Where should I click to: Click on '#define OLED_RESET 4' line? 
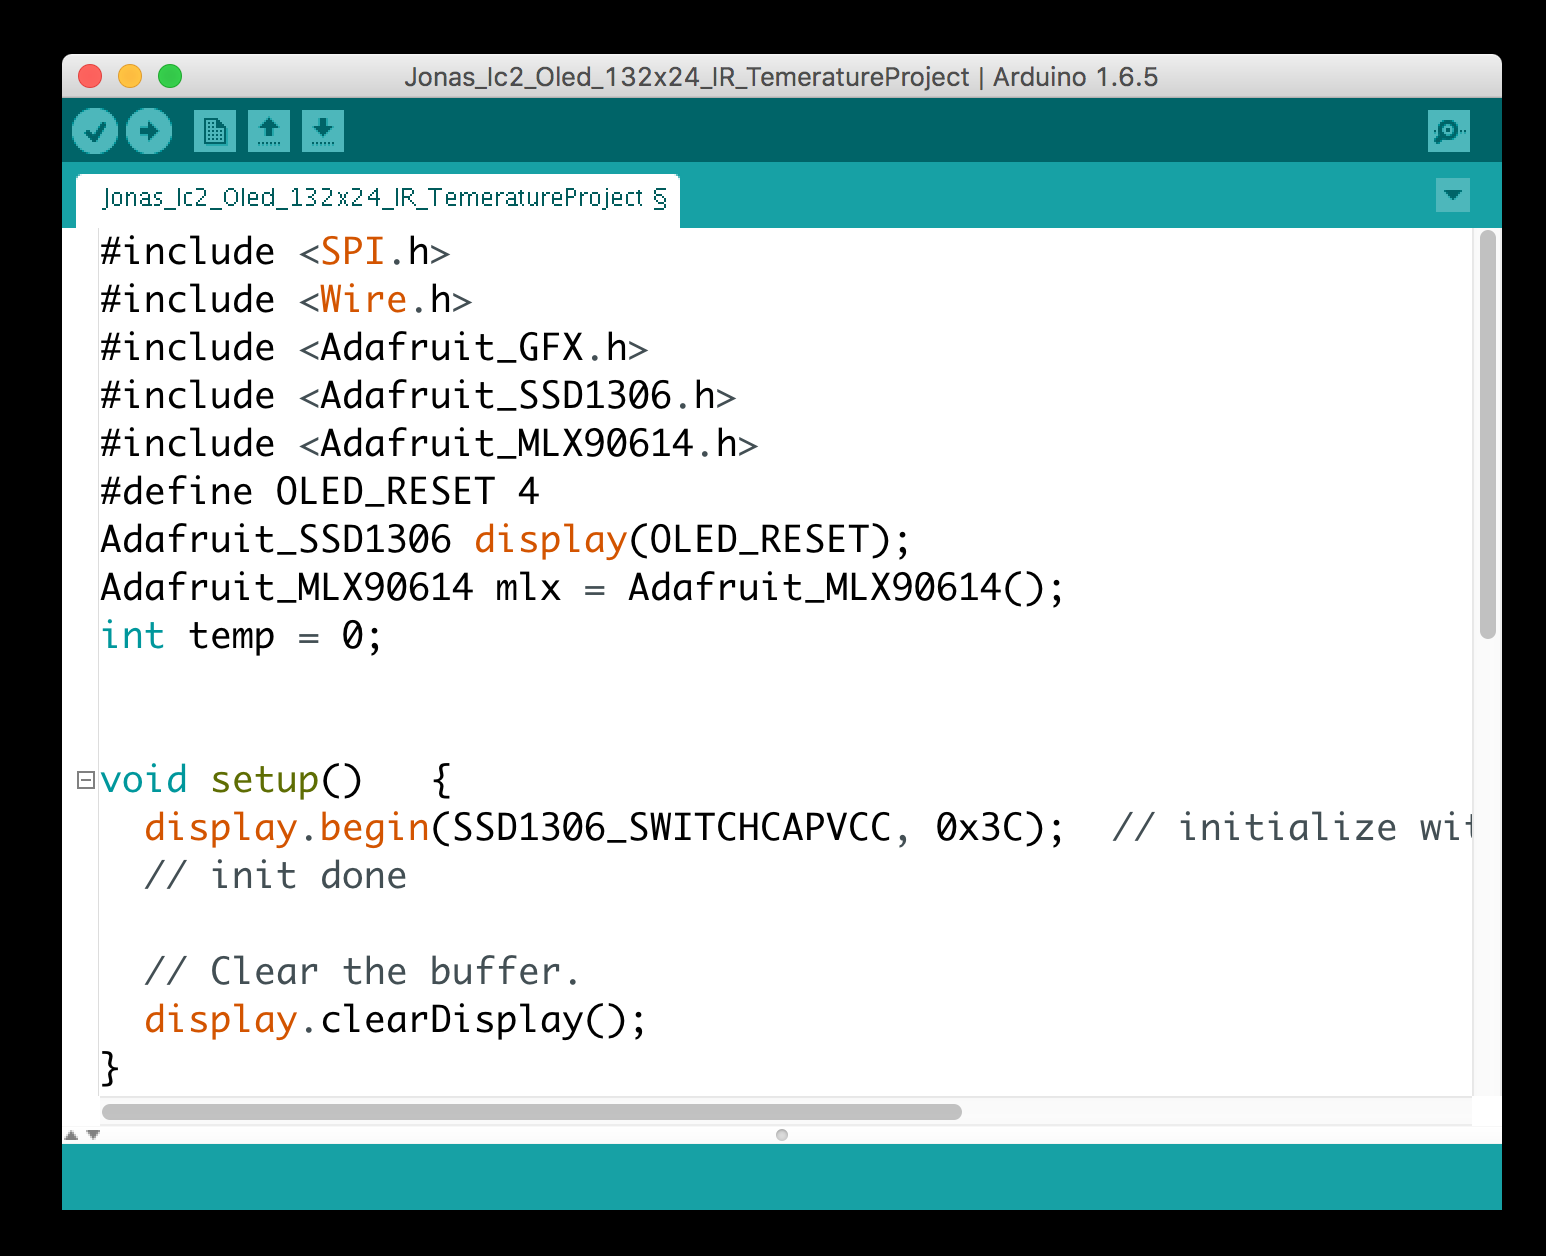click(x=320, y=492)
